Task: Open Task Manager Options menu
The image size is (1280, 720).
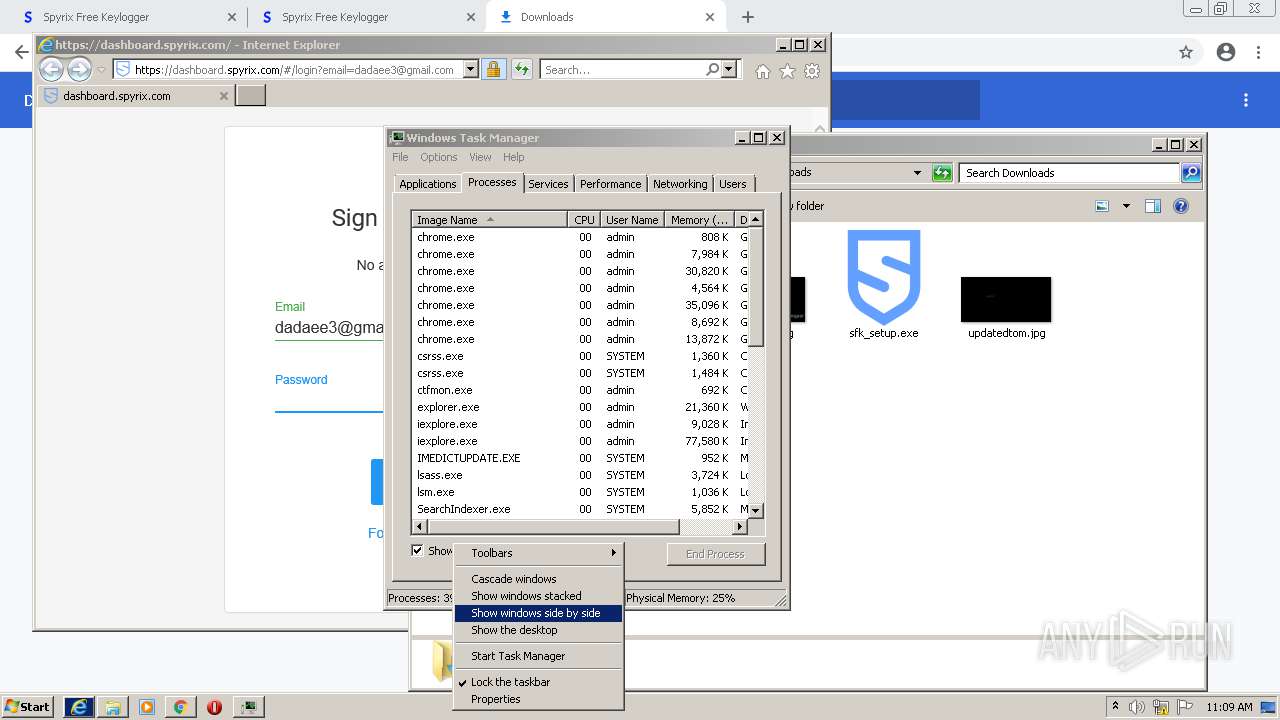Action: point(438,157)
